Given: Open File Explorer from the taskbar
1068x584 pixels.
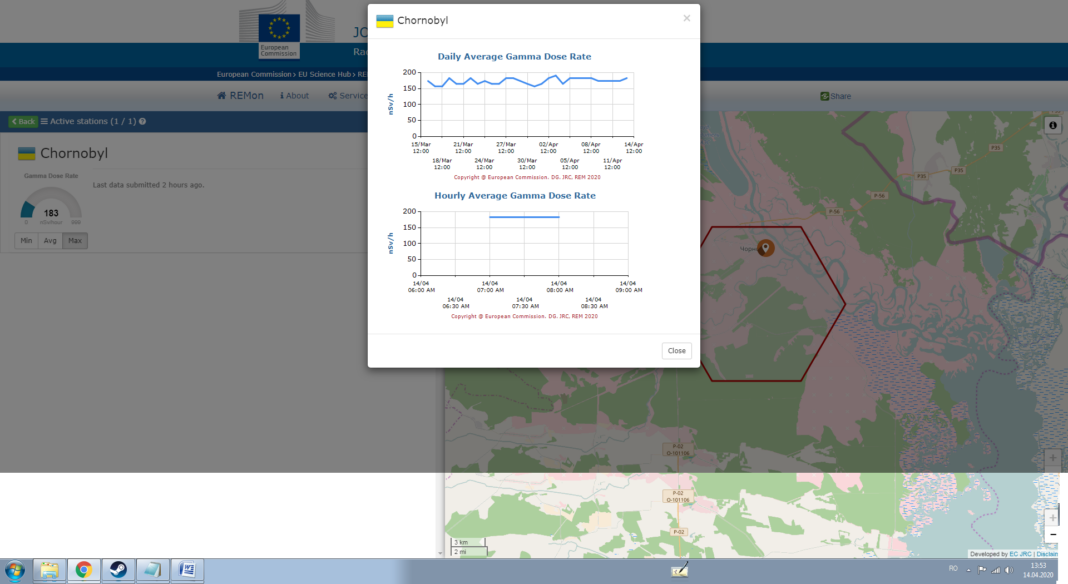Looking at the screenshot, I should (x=49, y=570).
